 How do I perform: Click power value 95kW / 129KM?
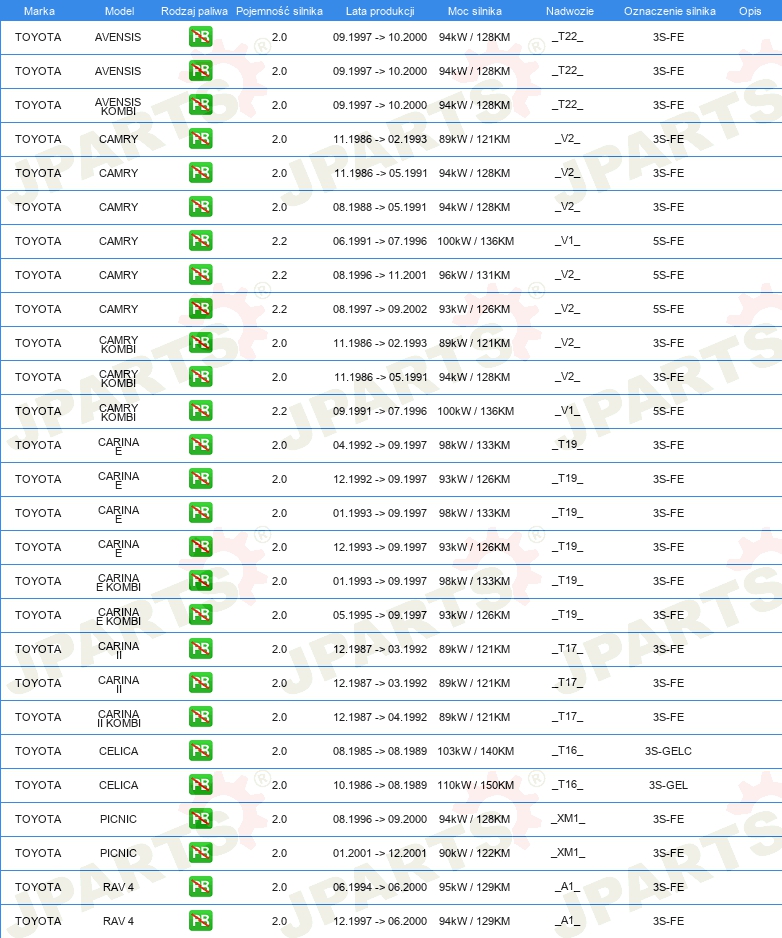pyautogui.click(x=474, y=887)
